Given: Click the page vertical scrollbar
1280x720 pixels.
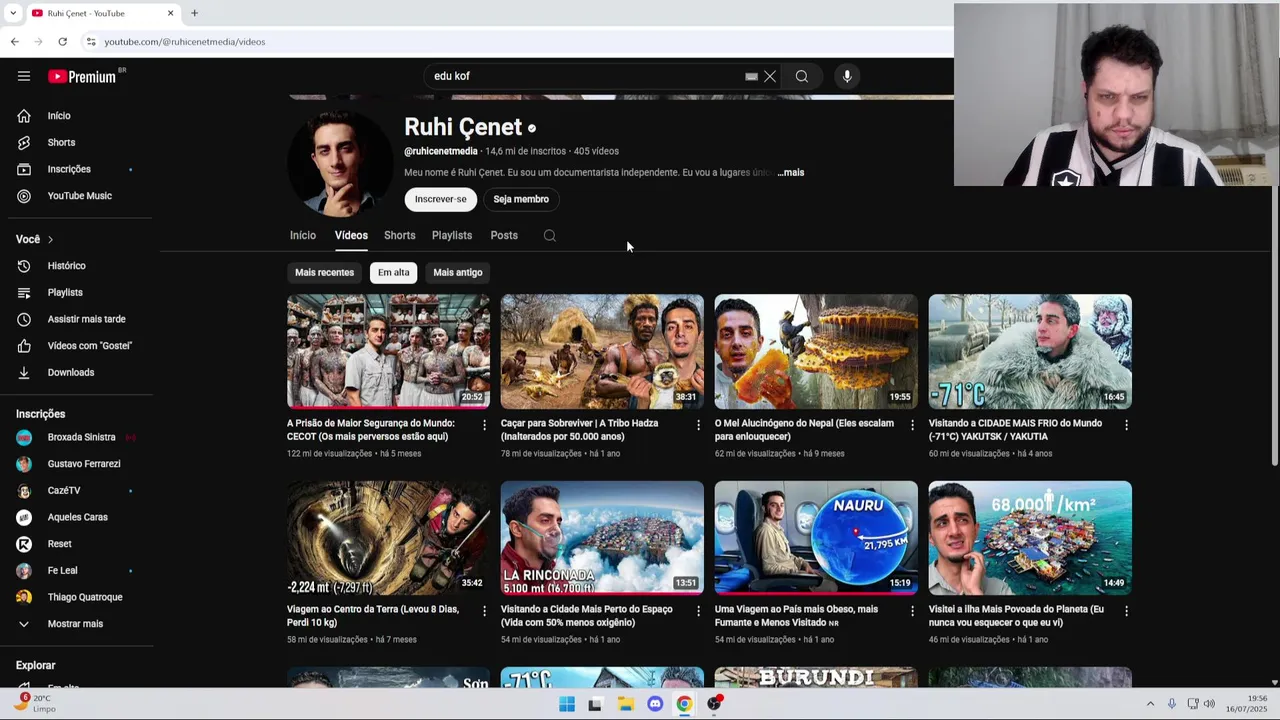Looking at the screenshot, I should click(1274, 325).
